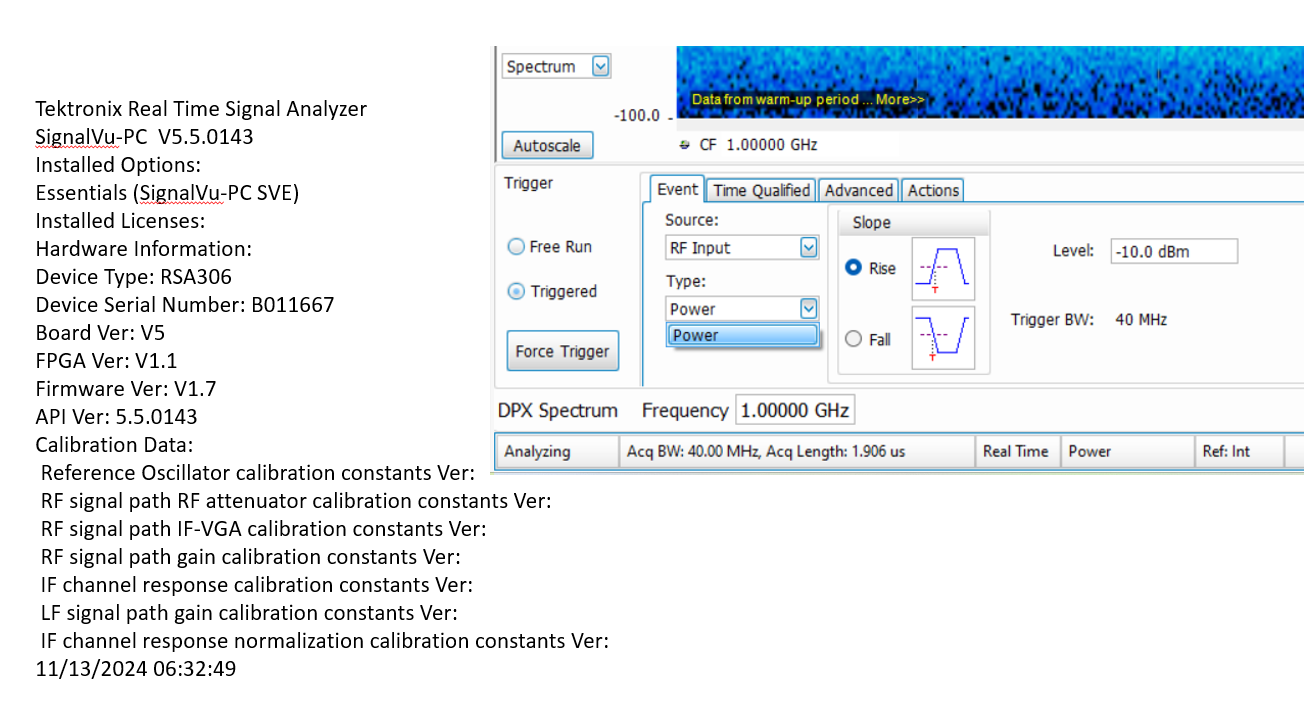Choose the Rise slope radio button
The width and height of the screenshot is (1309, 705).
(854, 268)
